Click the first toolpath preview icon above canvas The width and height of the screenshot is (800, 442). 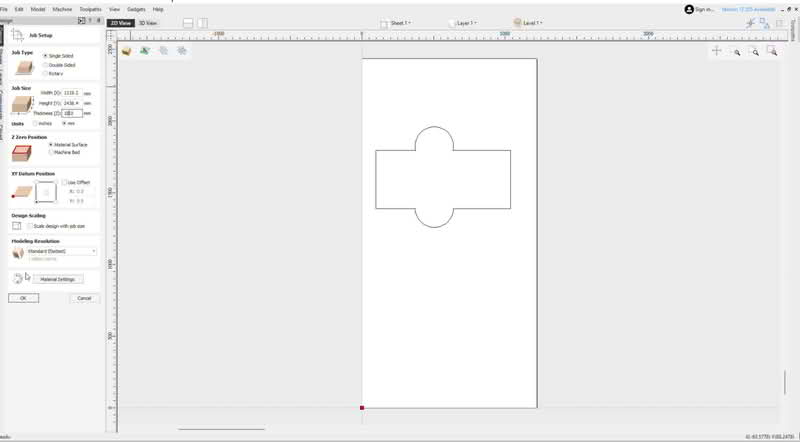(x=127, y=51)
